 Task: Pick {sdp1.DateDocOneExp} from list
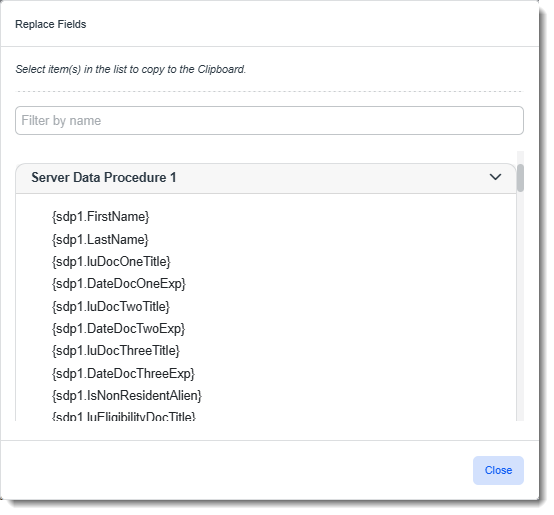tap(119, 284)
